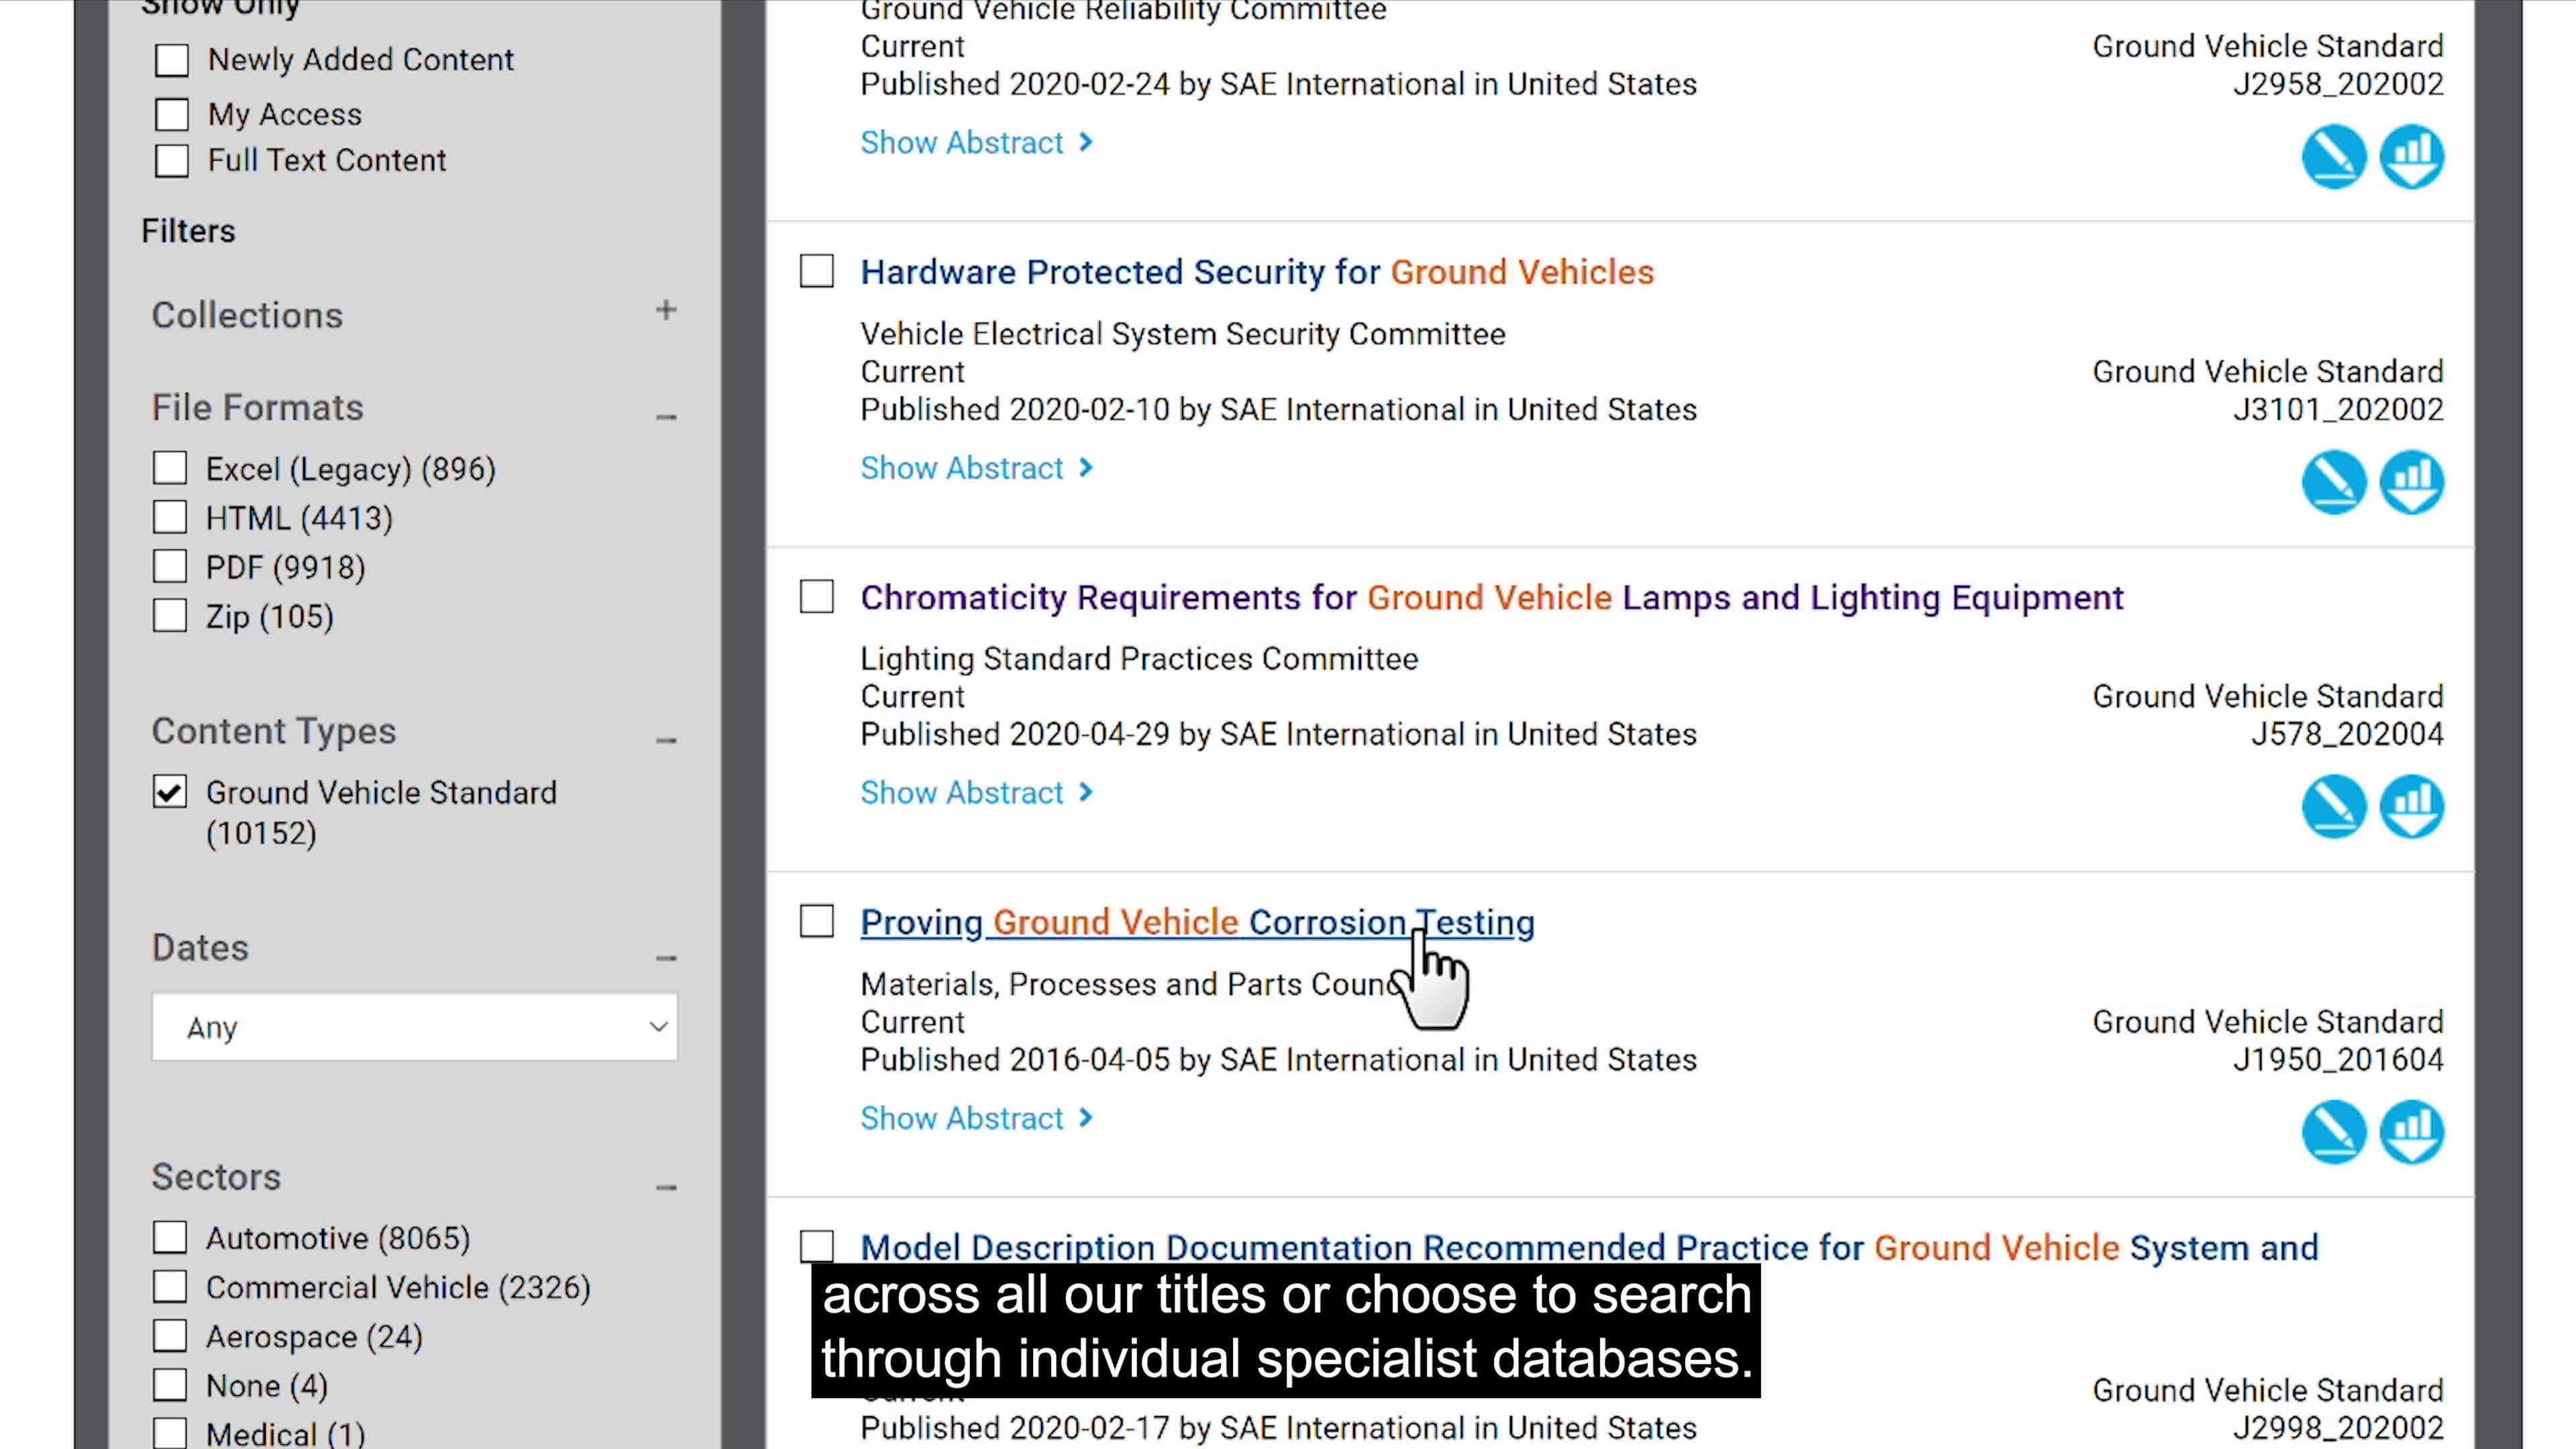Screen dimensions: 2576x1449
Task: Click the chart download icon for J578_202004
Action: [2411, 806]
